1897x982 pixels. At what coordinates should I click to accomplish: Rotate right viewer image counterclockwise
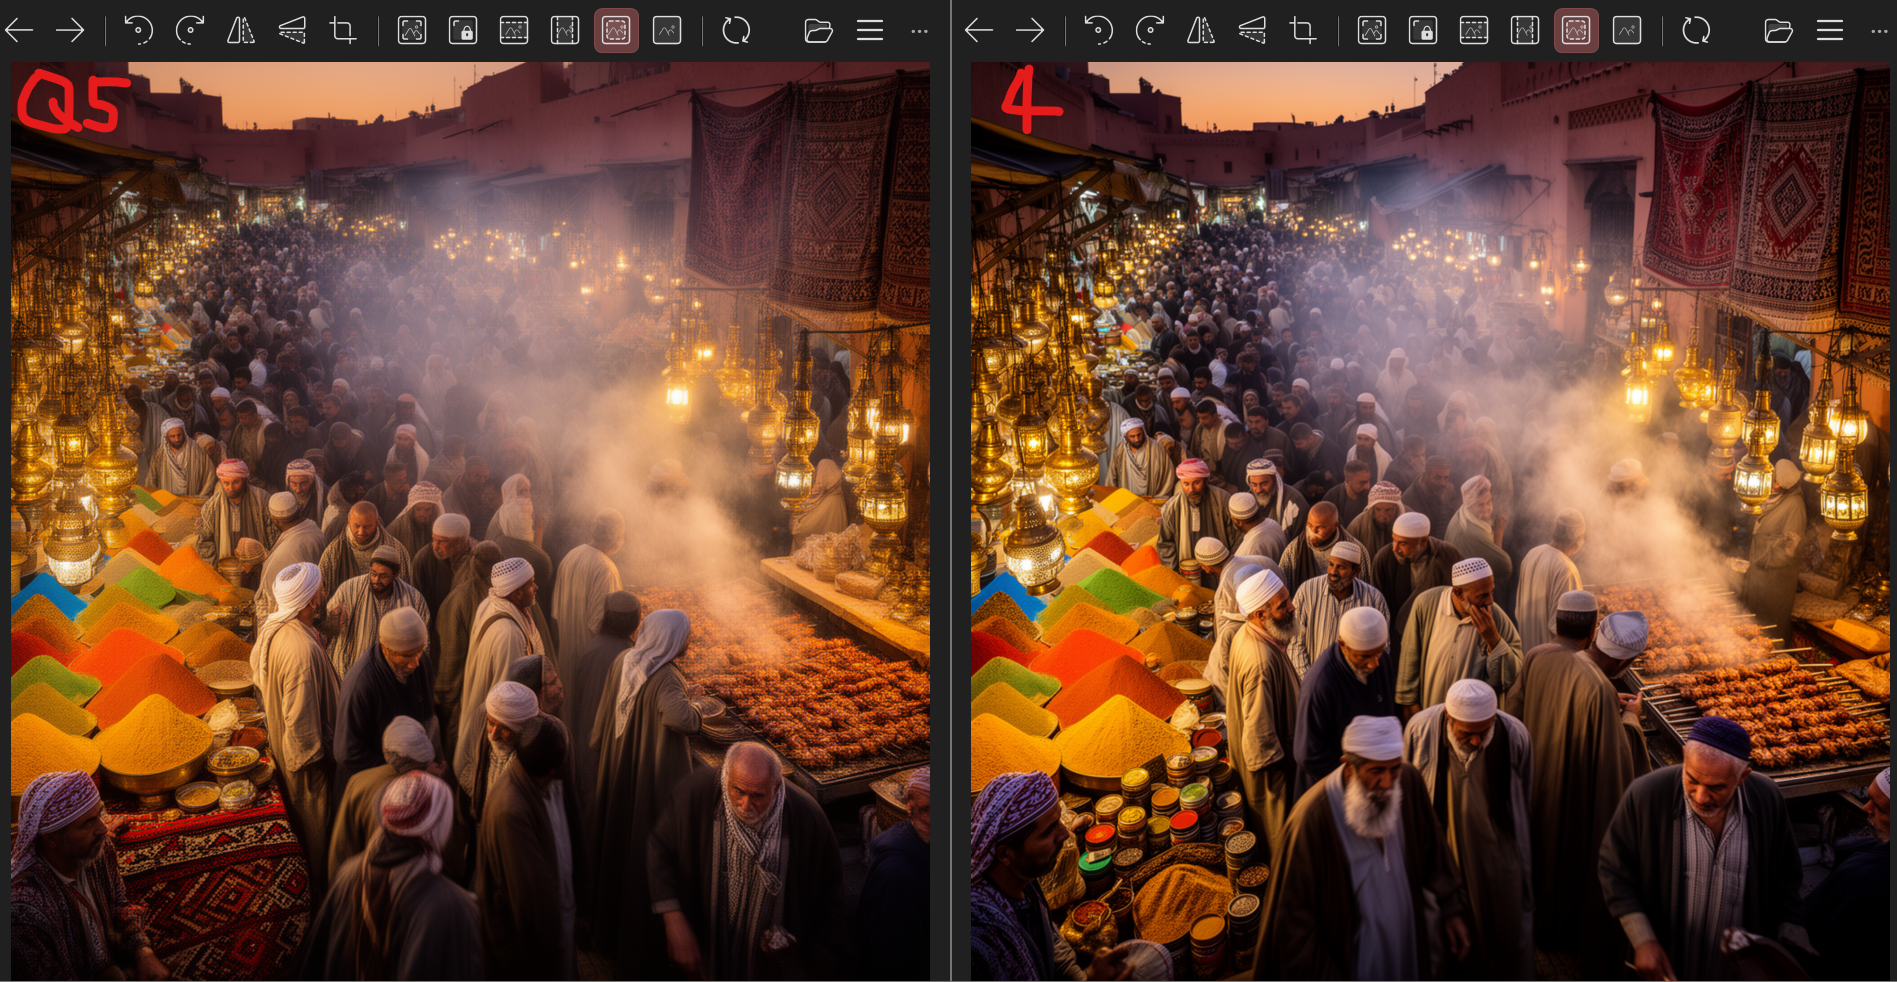click(1098, 31)
